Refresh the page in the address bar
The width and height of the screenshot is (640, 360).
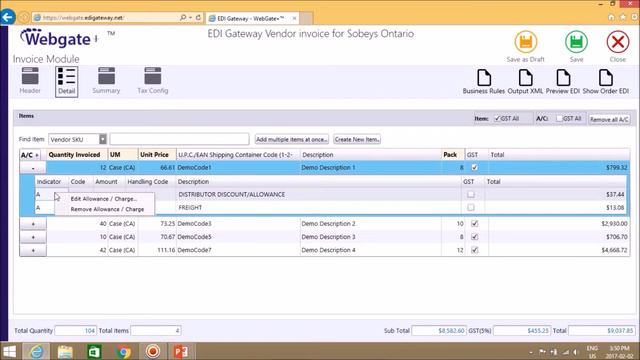(x=198, y=18)
